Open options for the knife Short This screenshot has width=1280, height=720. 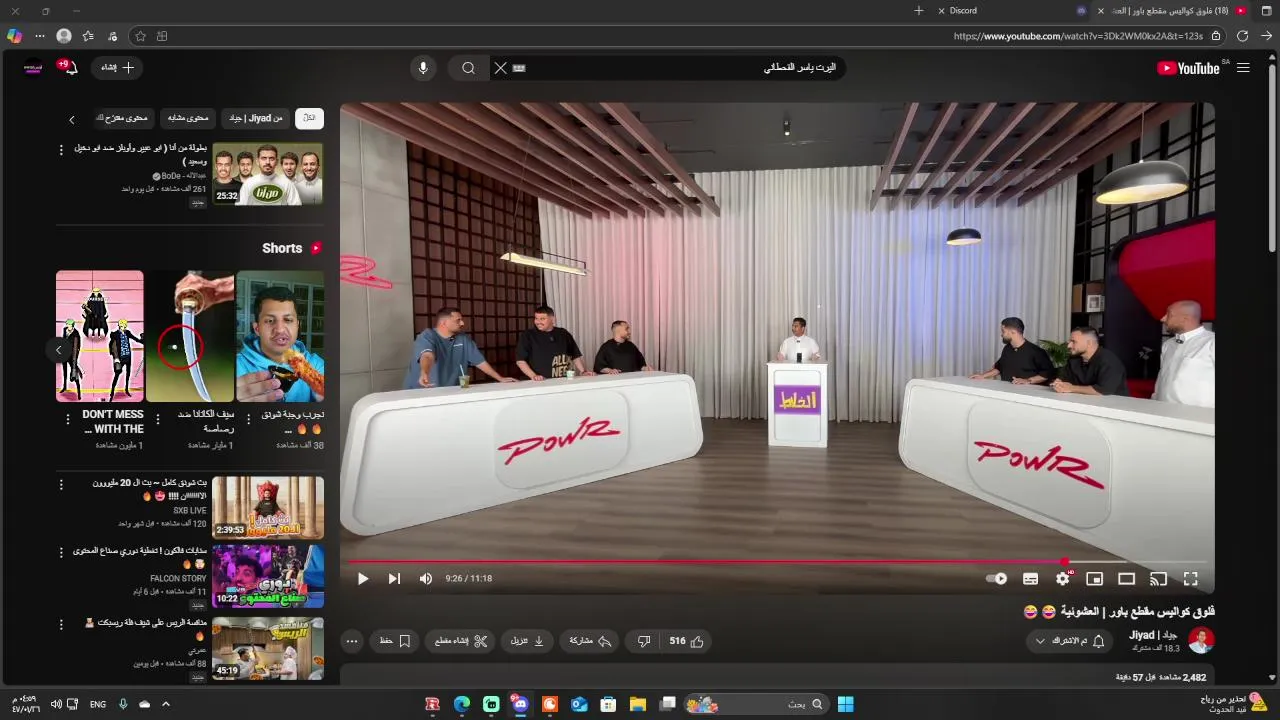[158, 419]
